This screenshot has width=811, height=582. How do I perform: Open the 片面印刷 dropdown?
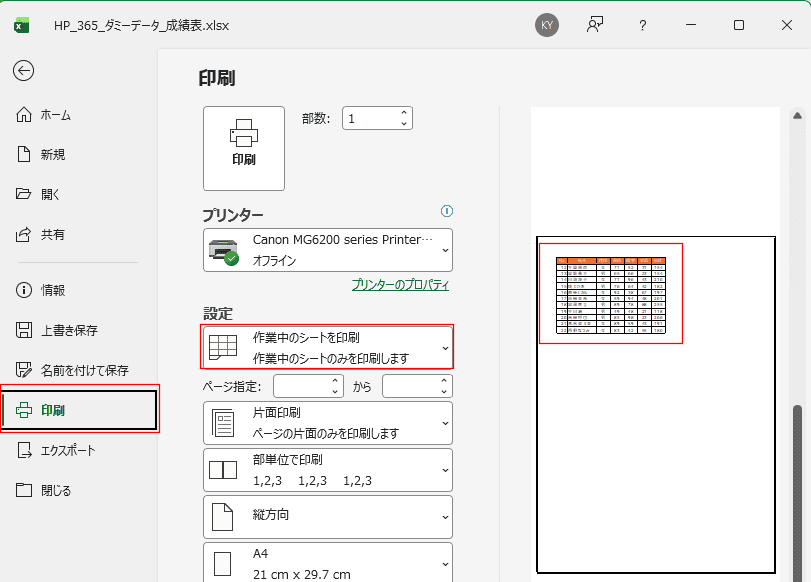[x=328, y=423]
